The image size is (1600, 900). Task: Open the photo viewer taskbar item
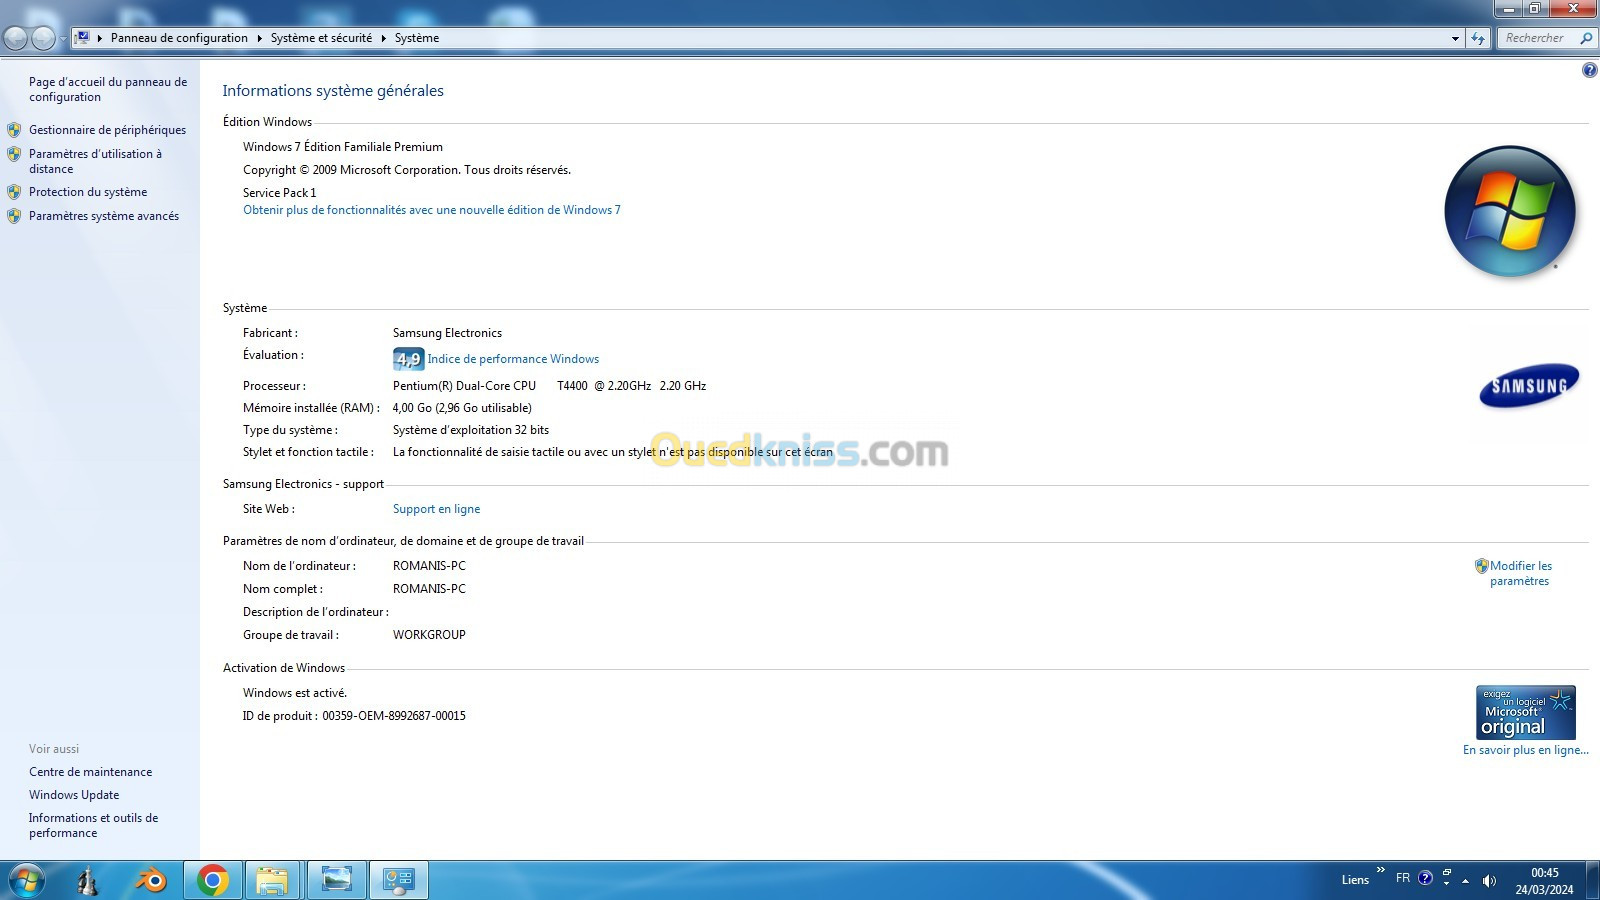[335, 880]
